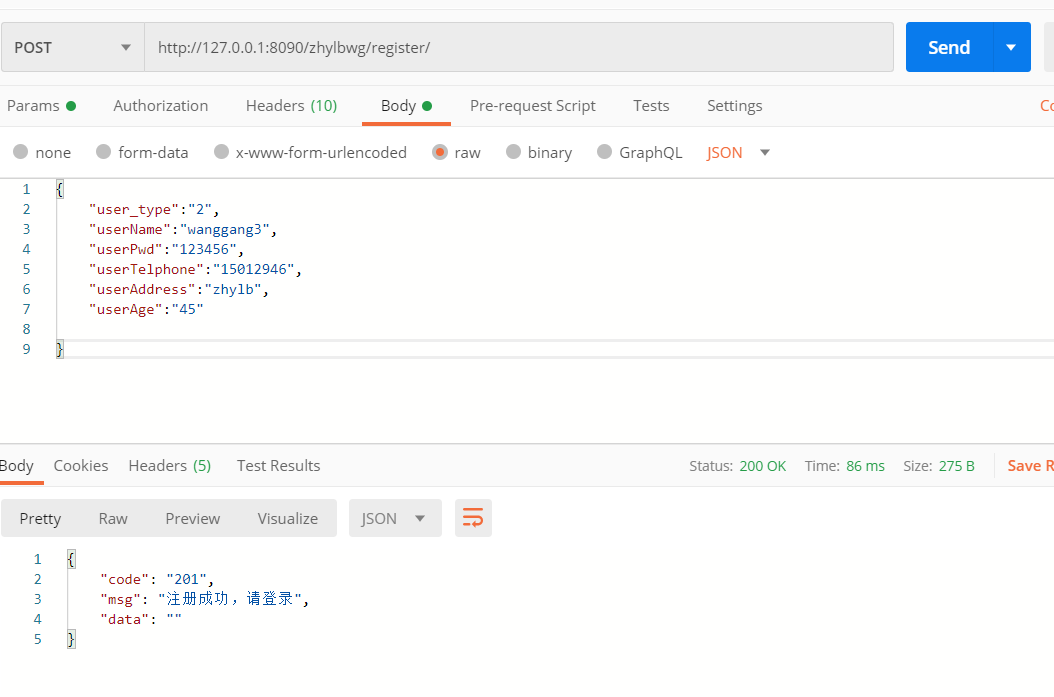
Task: Show the Visualize response view
Action: 288,518
